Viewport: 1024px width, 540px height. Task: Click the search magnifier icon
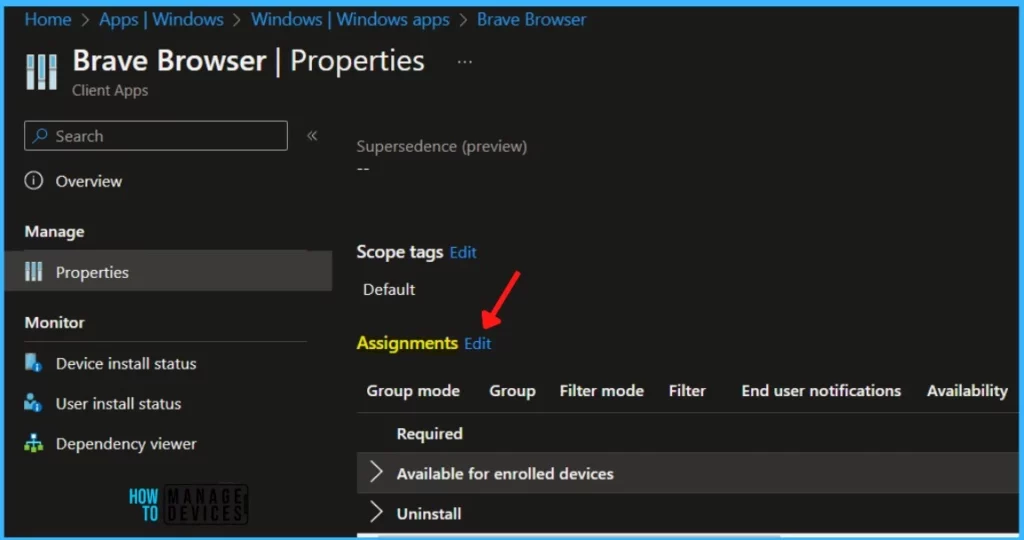click(x=40, y=136)
